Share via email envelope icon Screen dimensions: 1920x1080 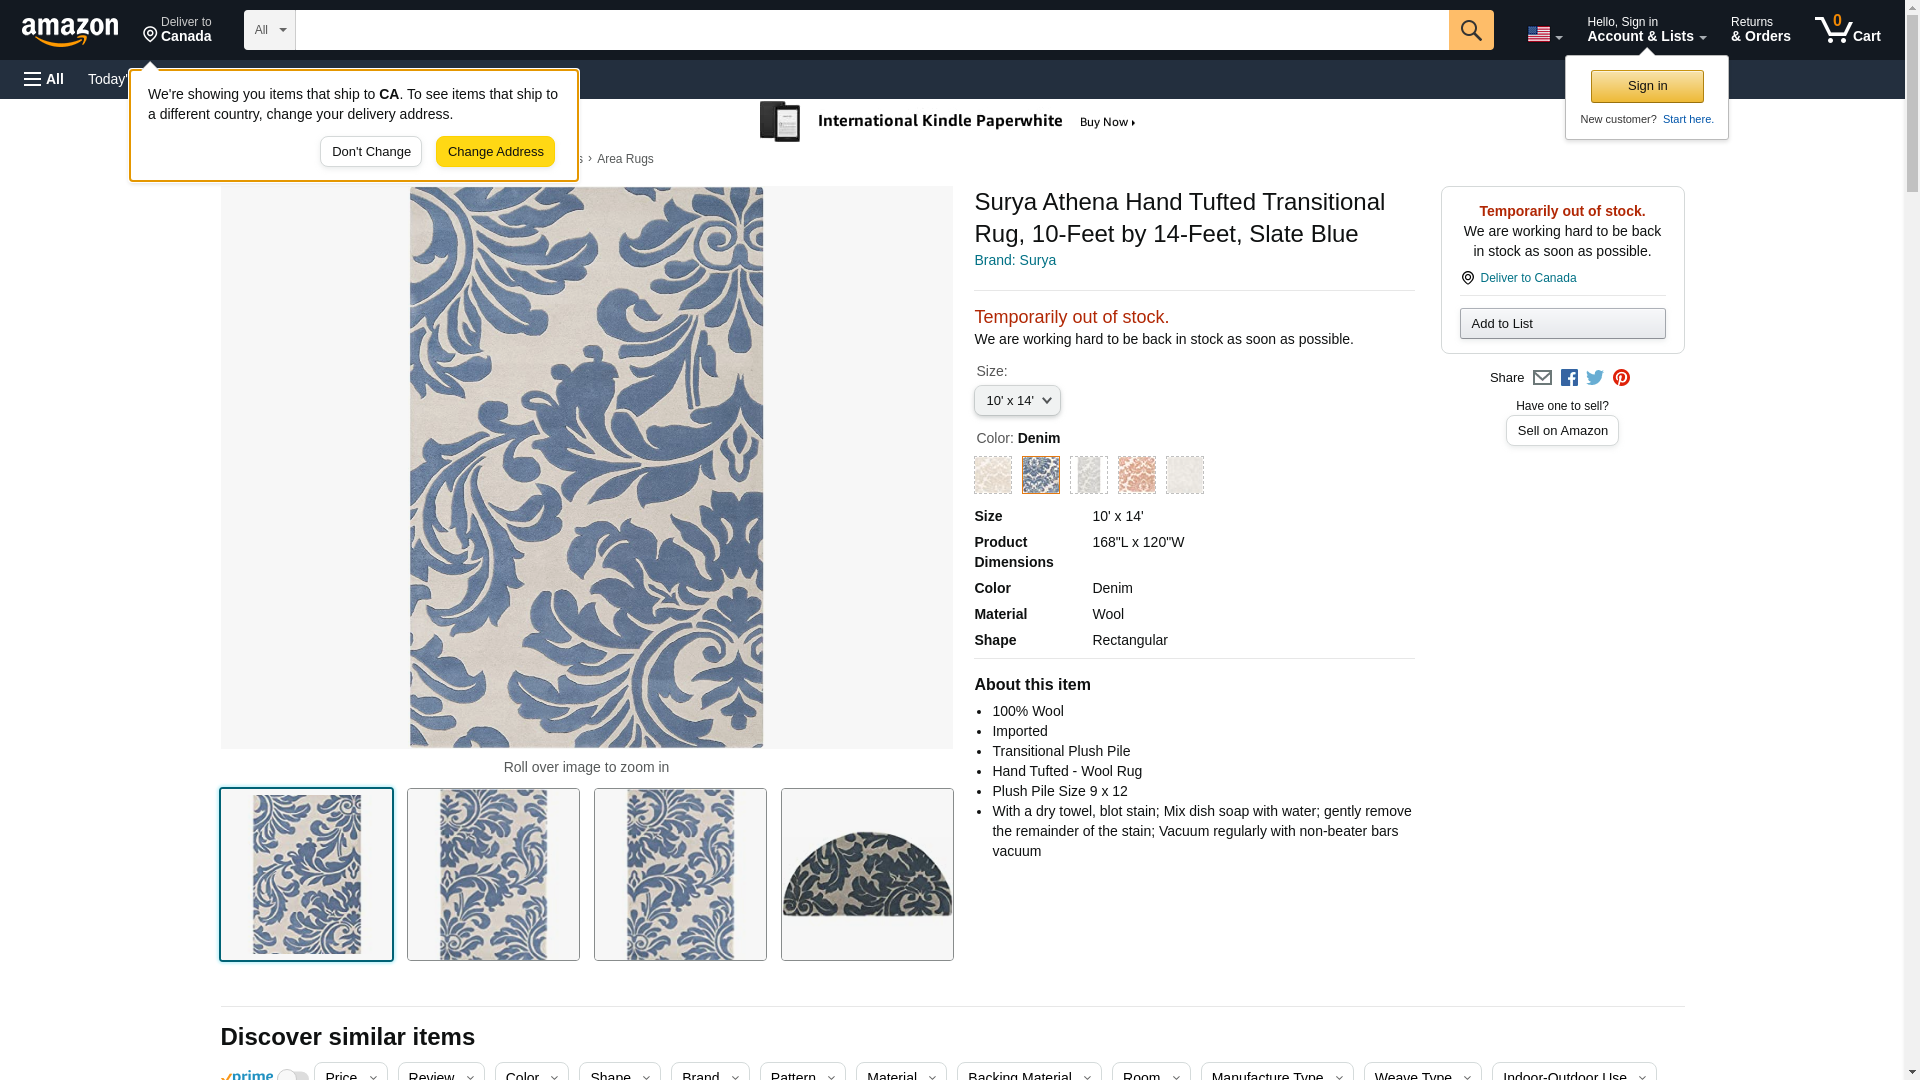[1542, 378]
